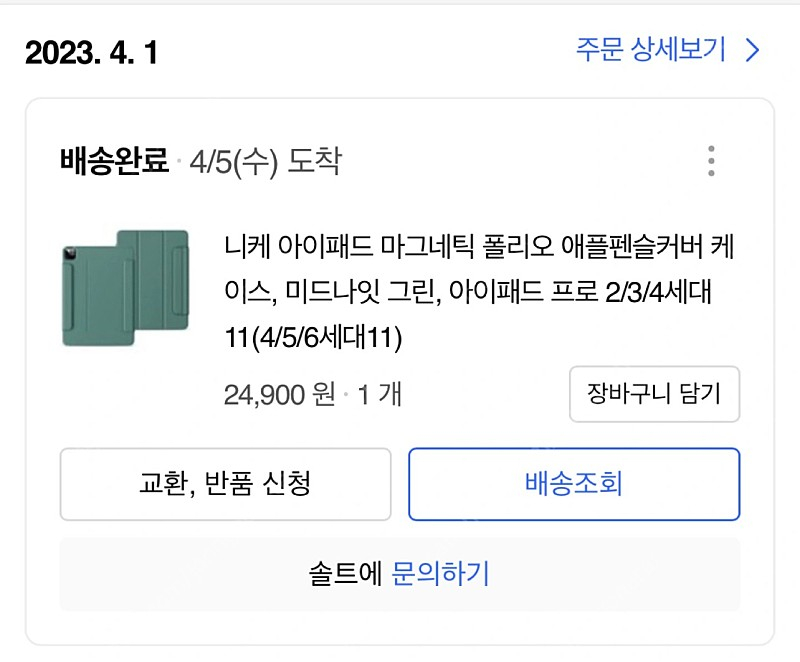Open overflow menu beside 배송완료 status
Screen dimensions: 800x662
712,160
